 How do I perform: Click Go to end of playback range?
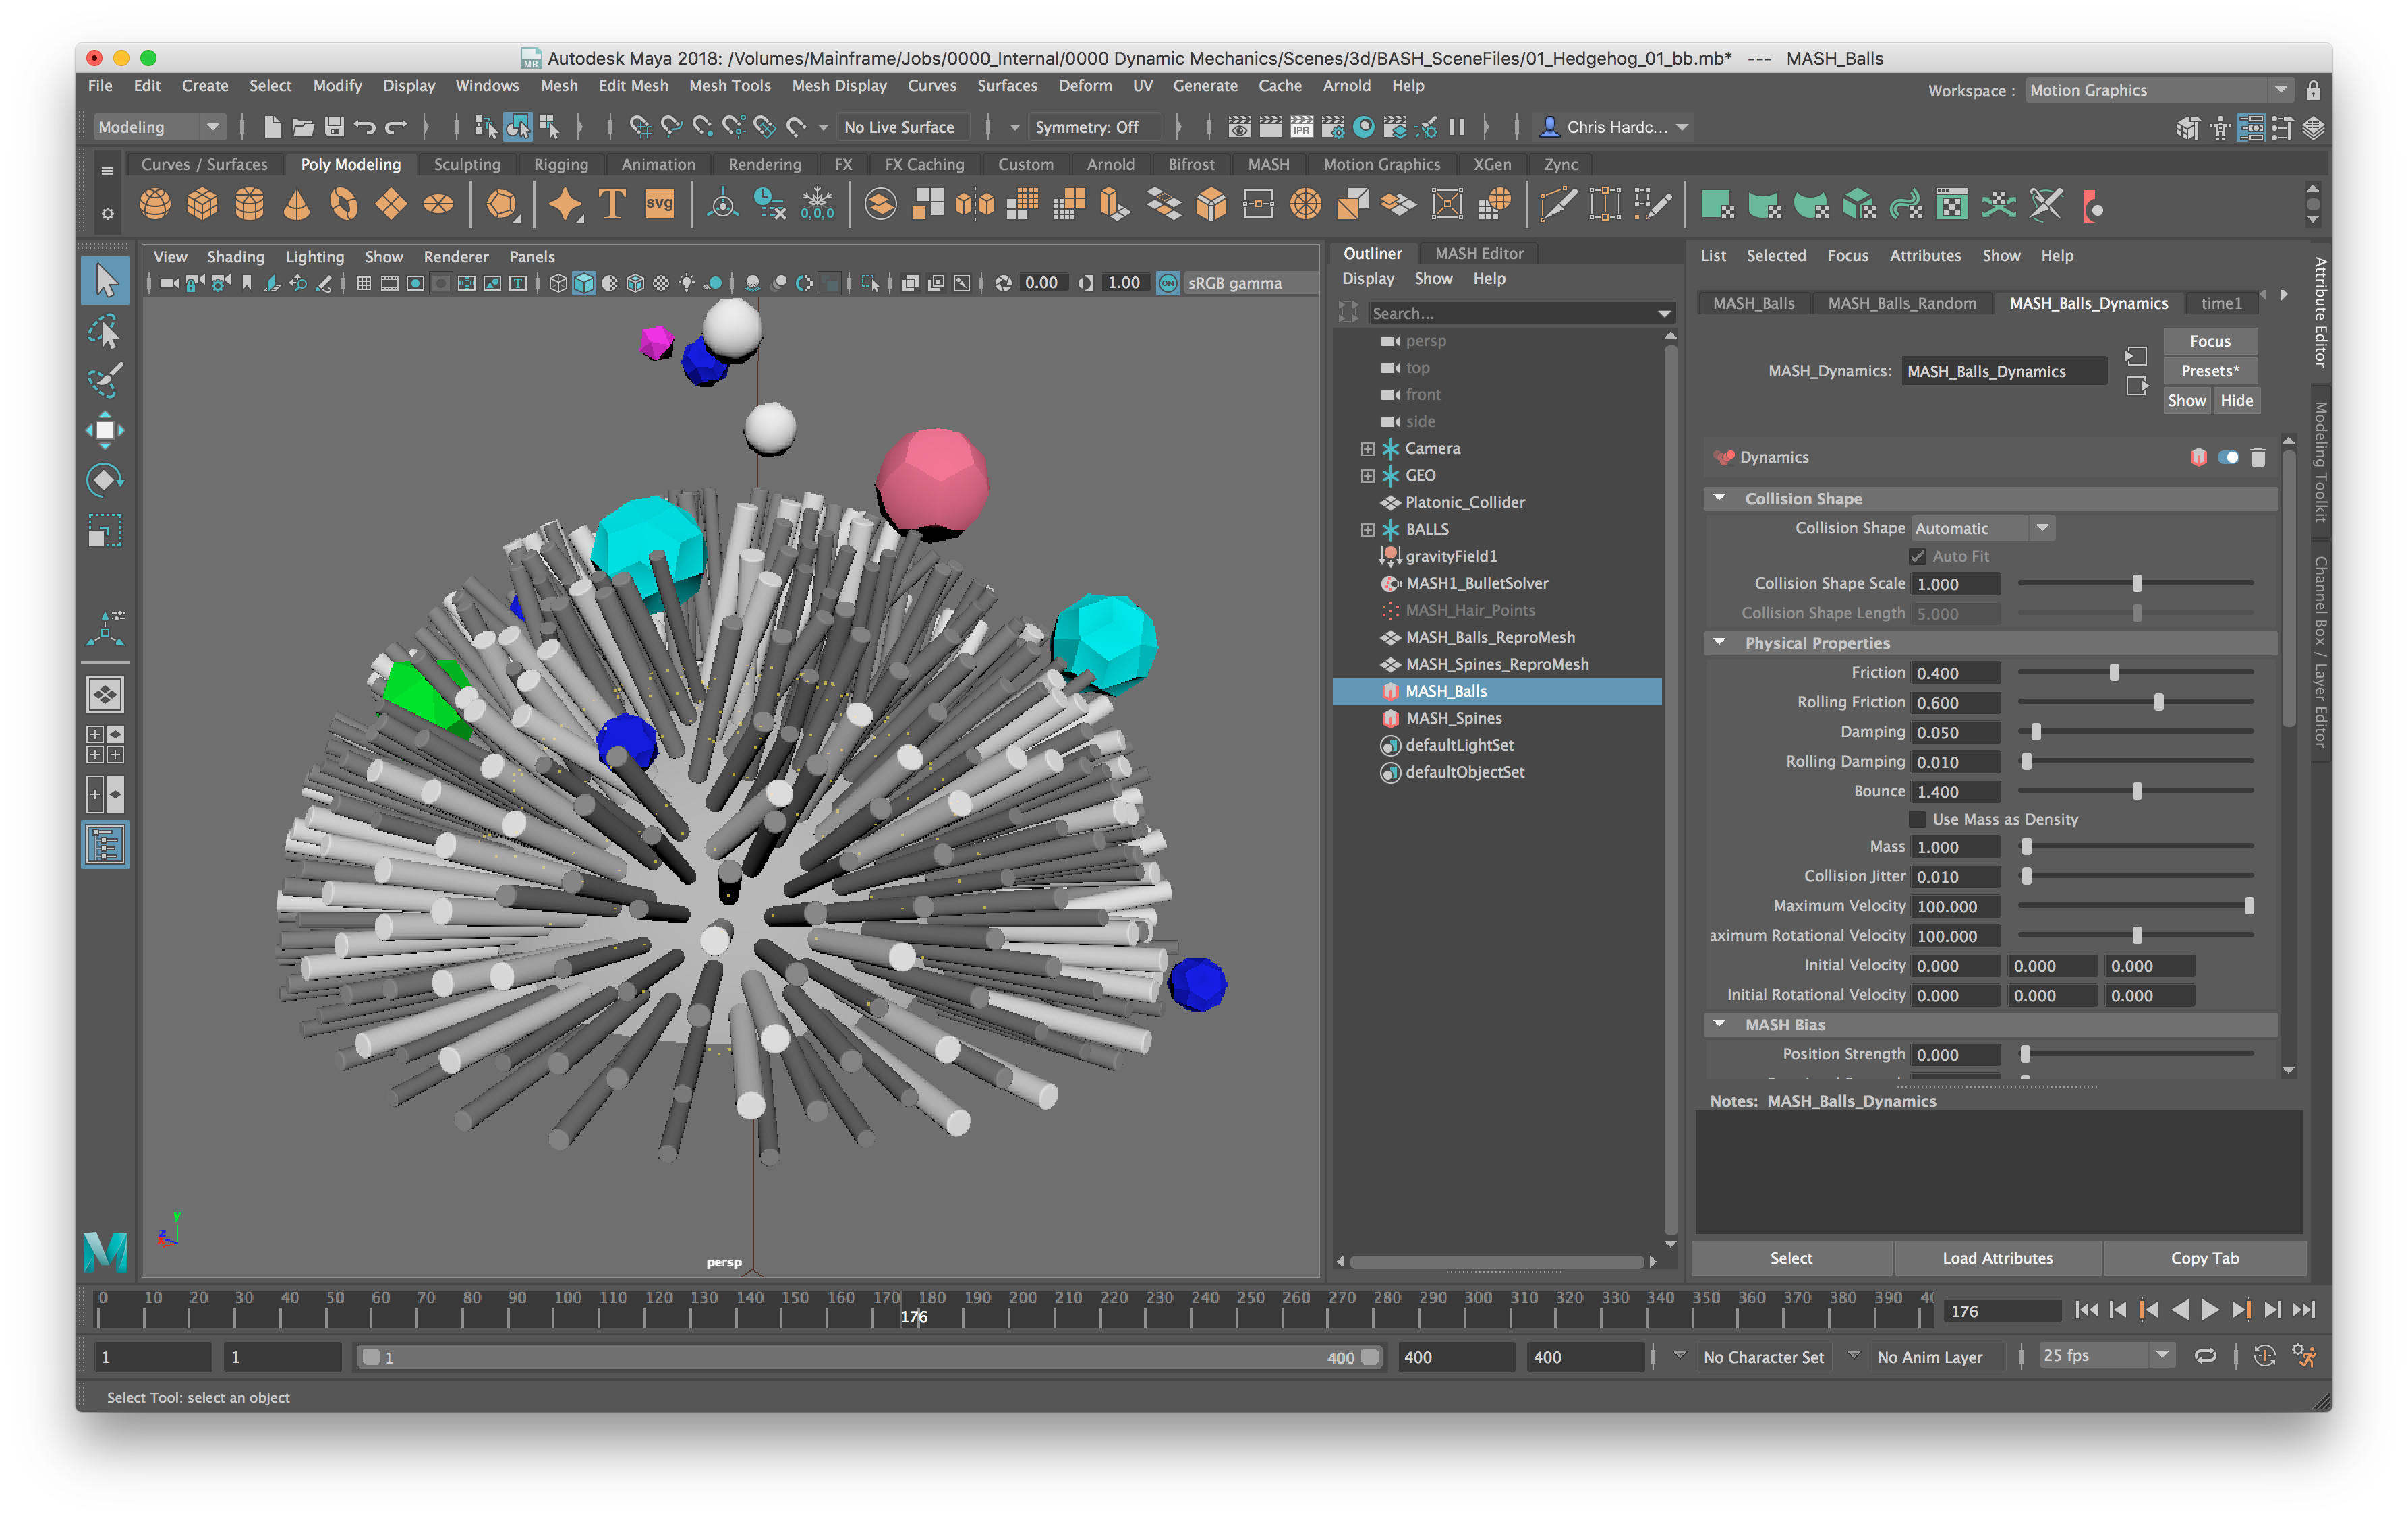point(2303,1310)
